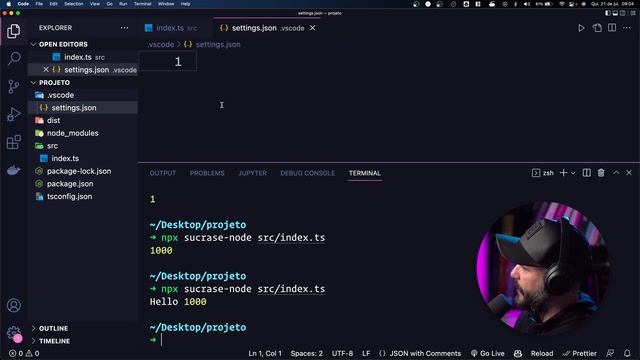Open the View menu in menu bar
Viewport: 640px width, 360px height.
tap(95, 4)
